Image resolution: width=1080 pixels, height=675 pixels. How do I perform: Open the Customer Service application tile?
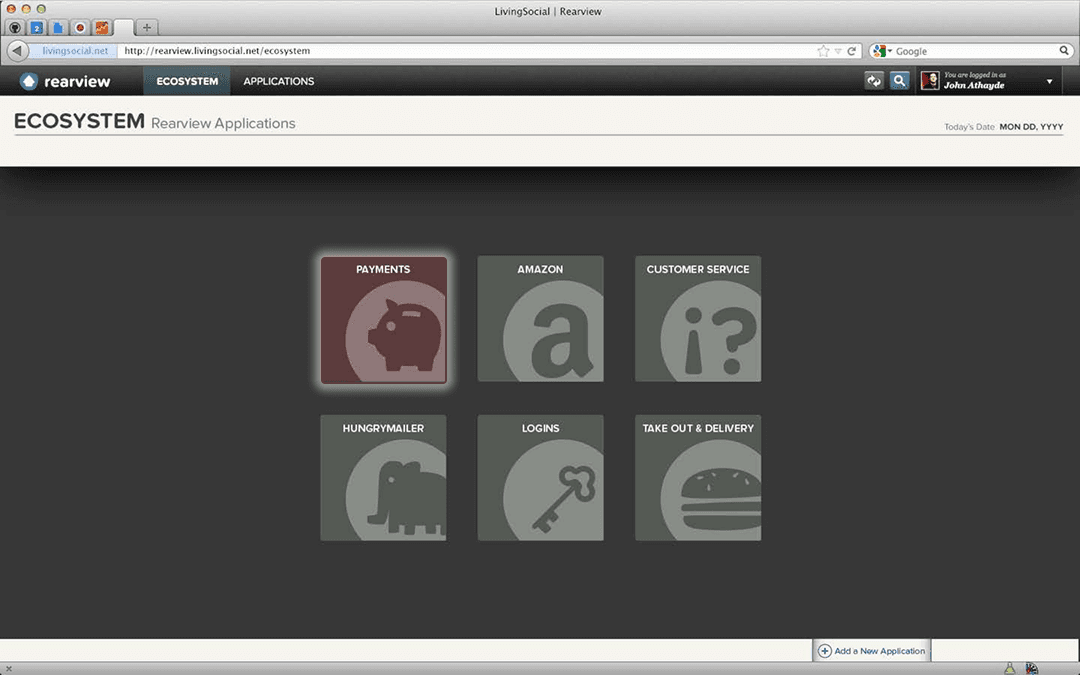click(x=698, y=319)
